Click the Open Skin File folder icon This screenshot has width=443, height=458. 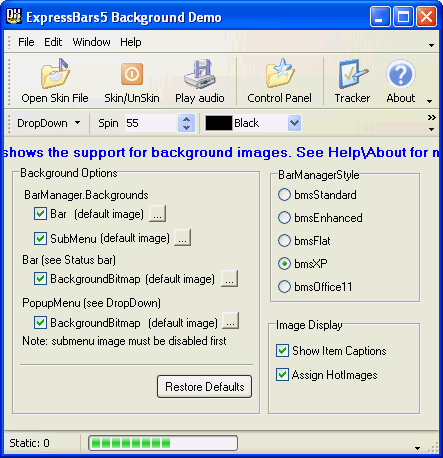coord(55,74)
